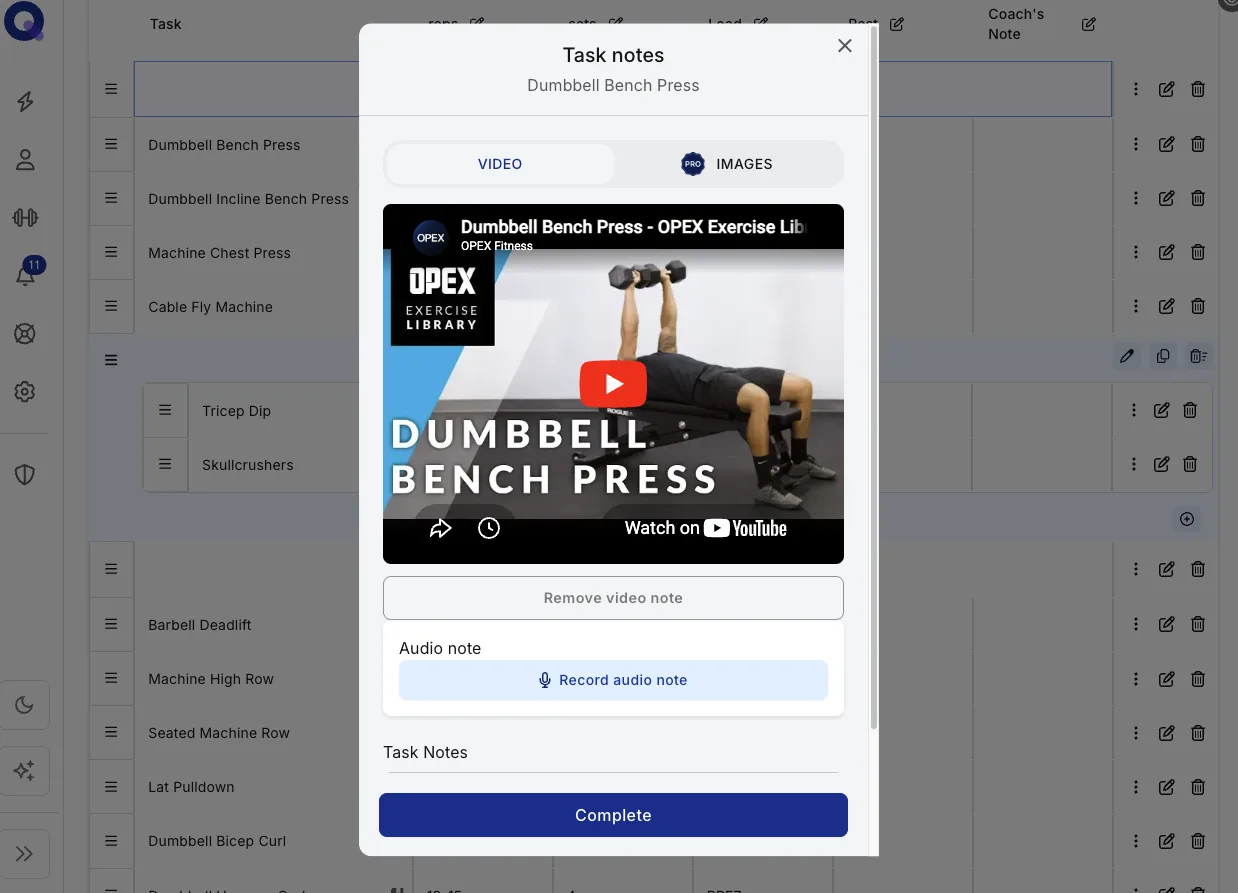Click the Seated Machine Row task name
Screen dimensions: 1238x893
[x=219, y=733]
